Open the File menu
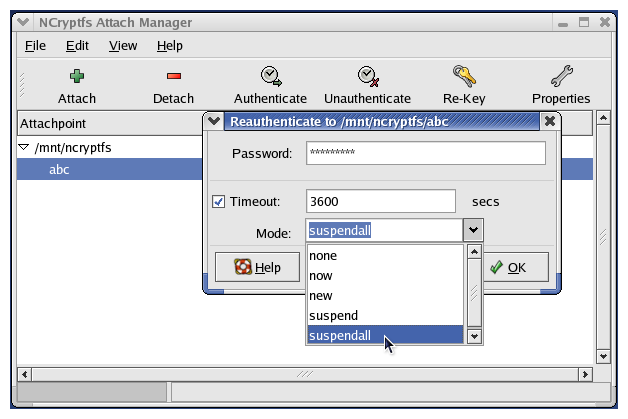Image resolution: width=628 pixels, height=419 pixels. pos(35,46)
